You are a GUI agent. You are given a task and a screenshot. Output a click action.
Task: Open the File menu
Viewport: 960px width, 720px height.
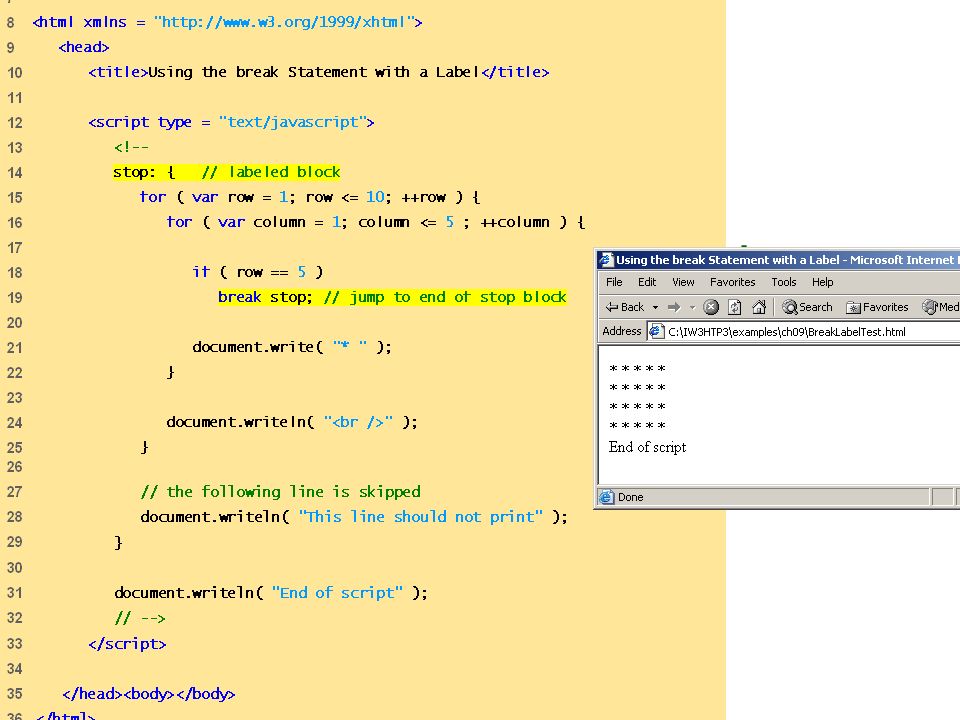click(614, 282)
